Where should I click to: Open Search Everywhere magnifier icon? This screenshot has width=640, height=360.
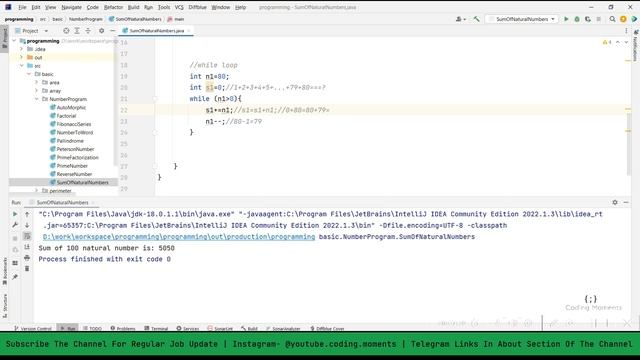pos(612,19)
